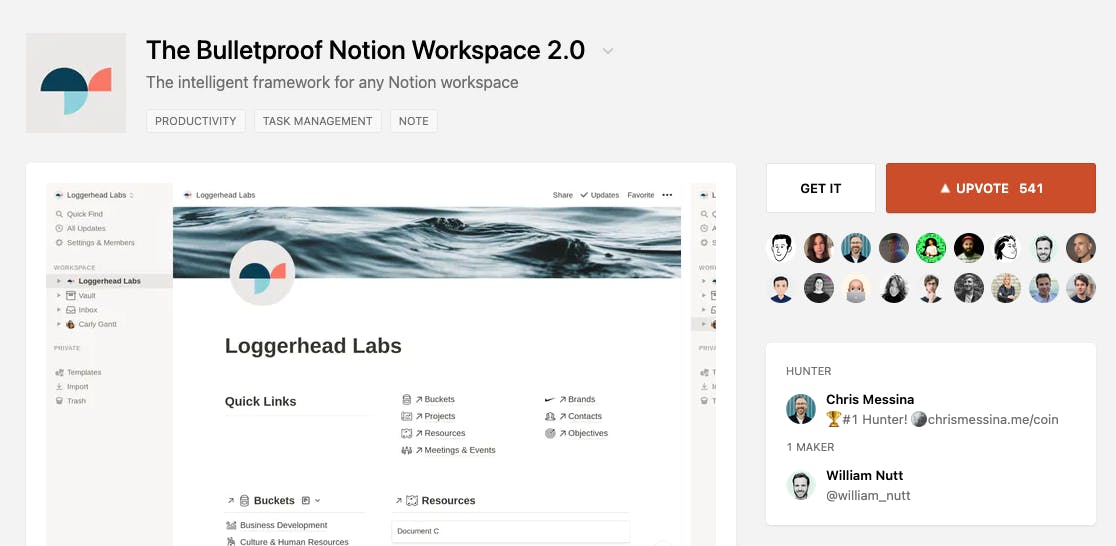
Task: Open the Projects quick link
Action: point(428,416)
